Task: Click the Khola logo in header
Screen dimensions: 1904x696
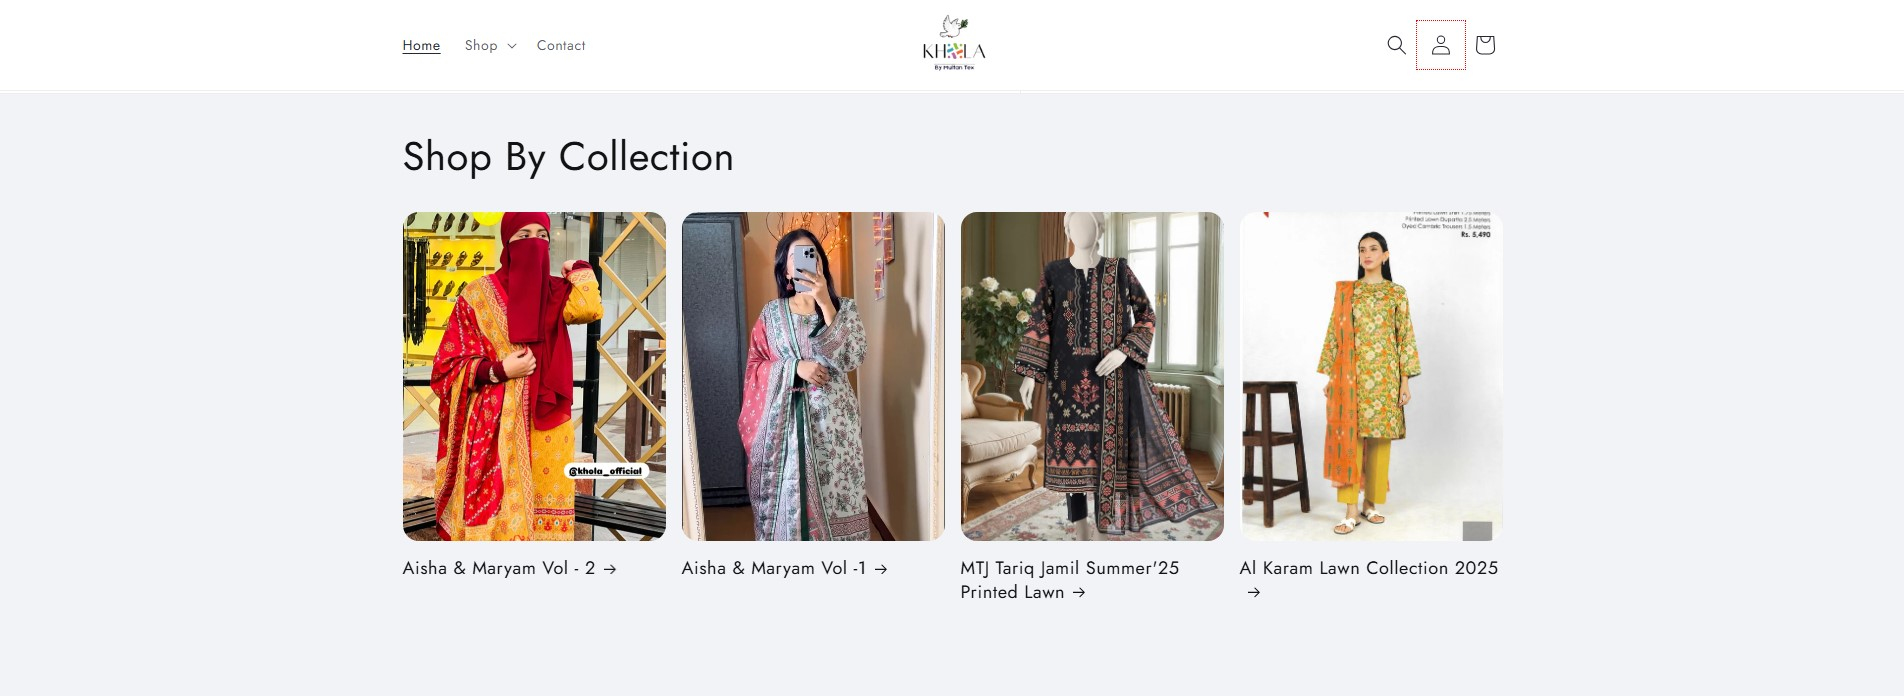Action: pos(954,43)
